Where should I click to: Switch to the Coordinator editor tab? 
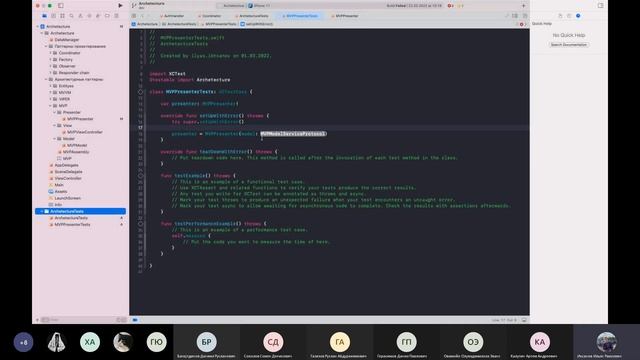(210, 16)
